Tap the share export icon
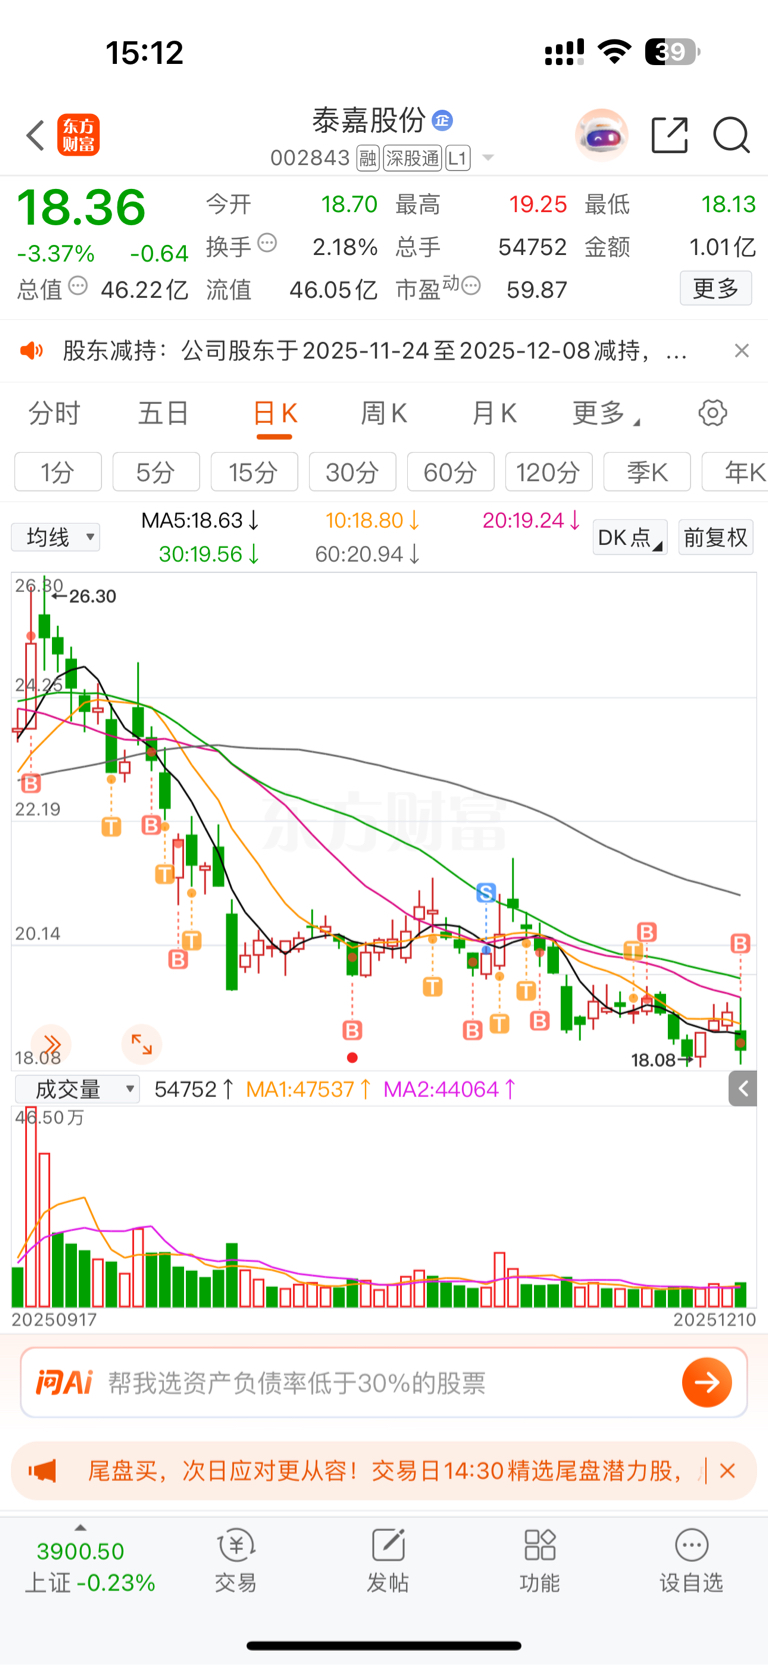This screenshot has height=1665, width=768. (670, 135)
